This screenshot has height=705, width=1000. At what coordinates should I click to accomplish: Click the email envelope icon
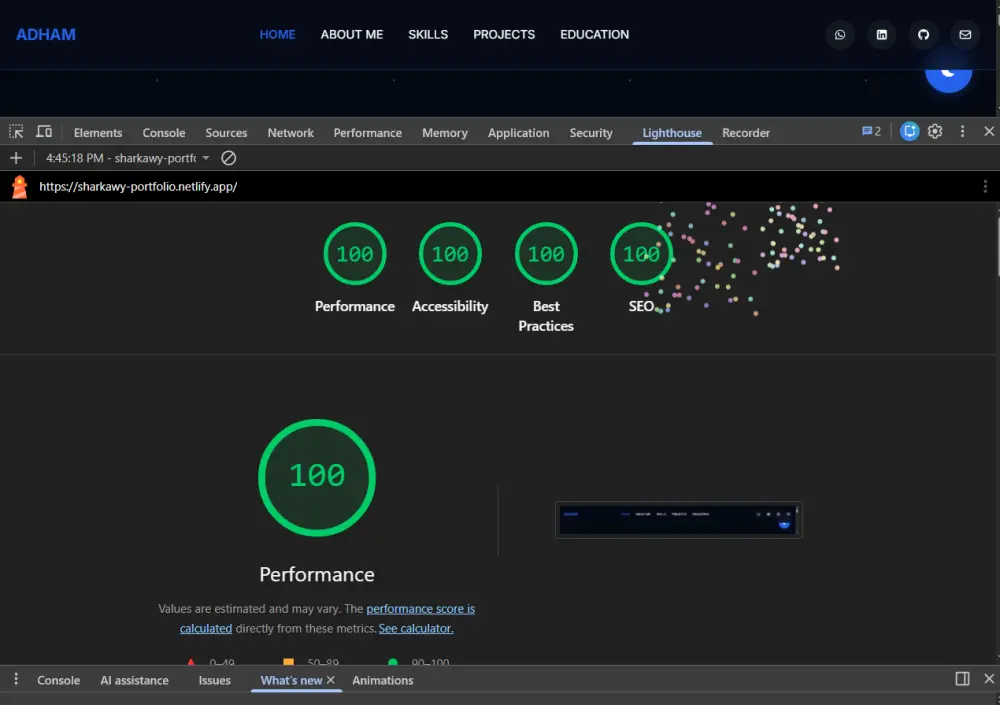[965, 34]
